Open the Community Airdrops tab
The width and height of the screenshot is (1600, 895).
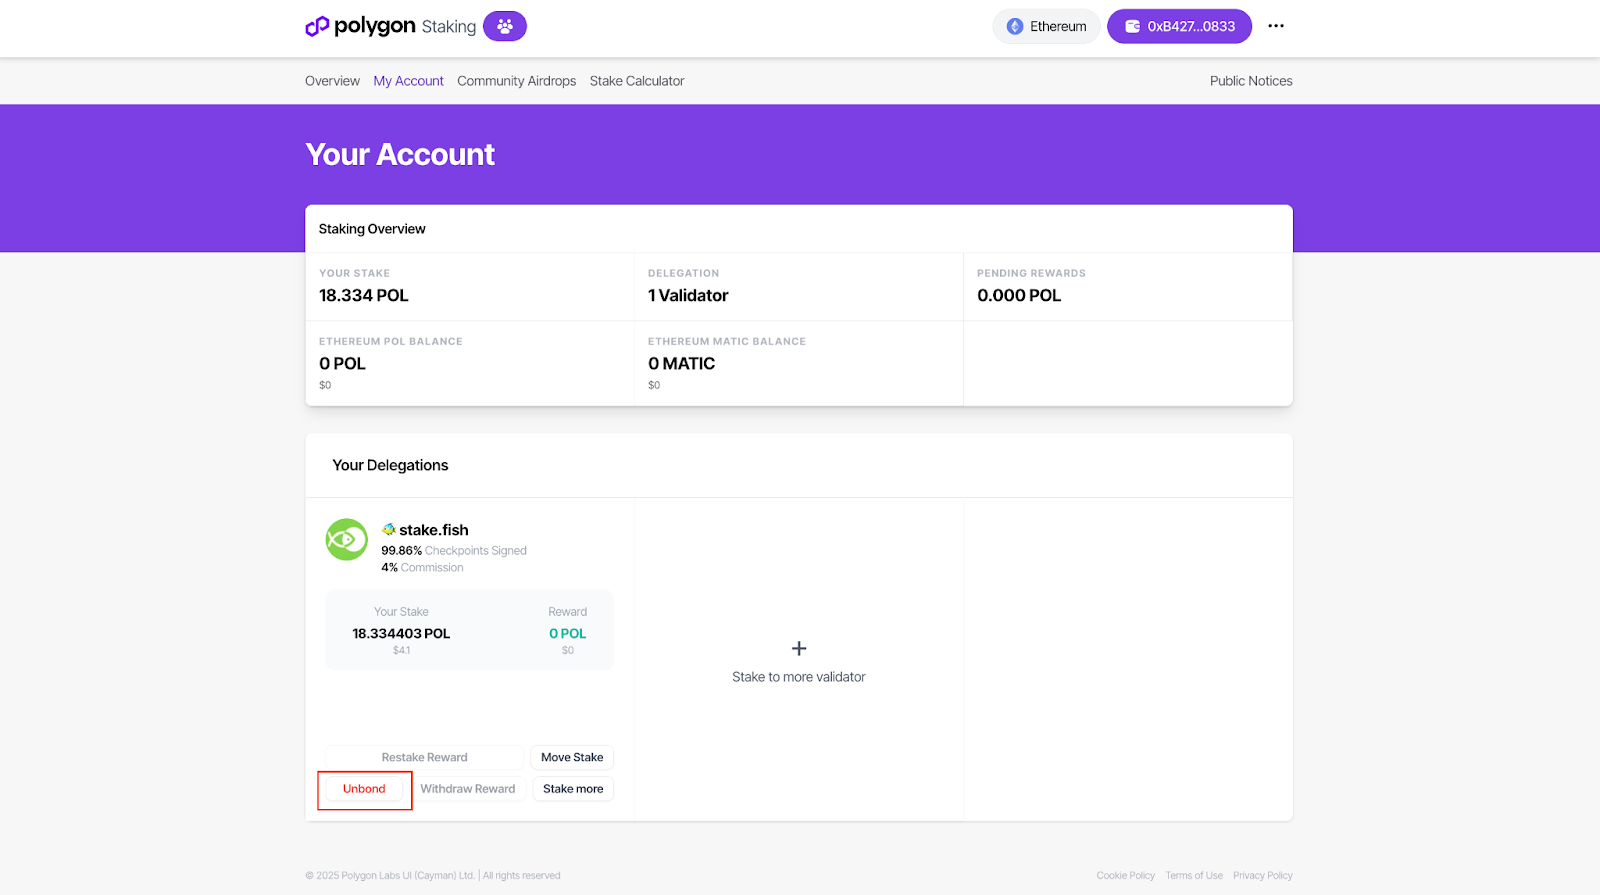[516, 81]
